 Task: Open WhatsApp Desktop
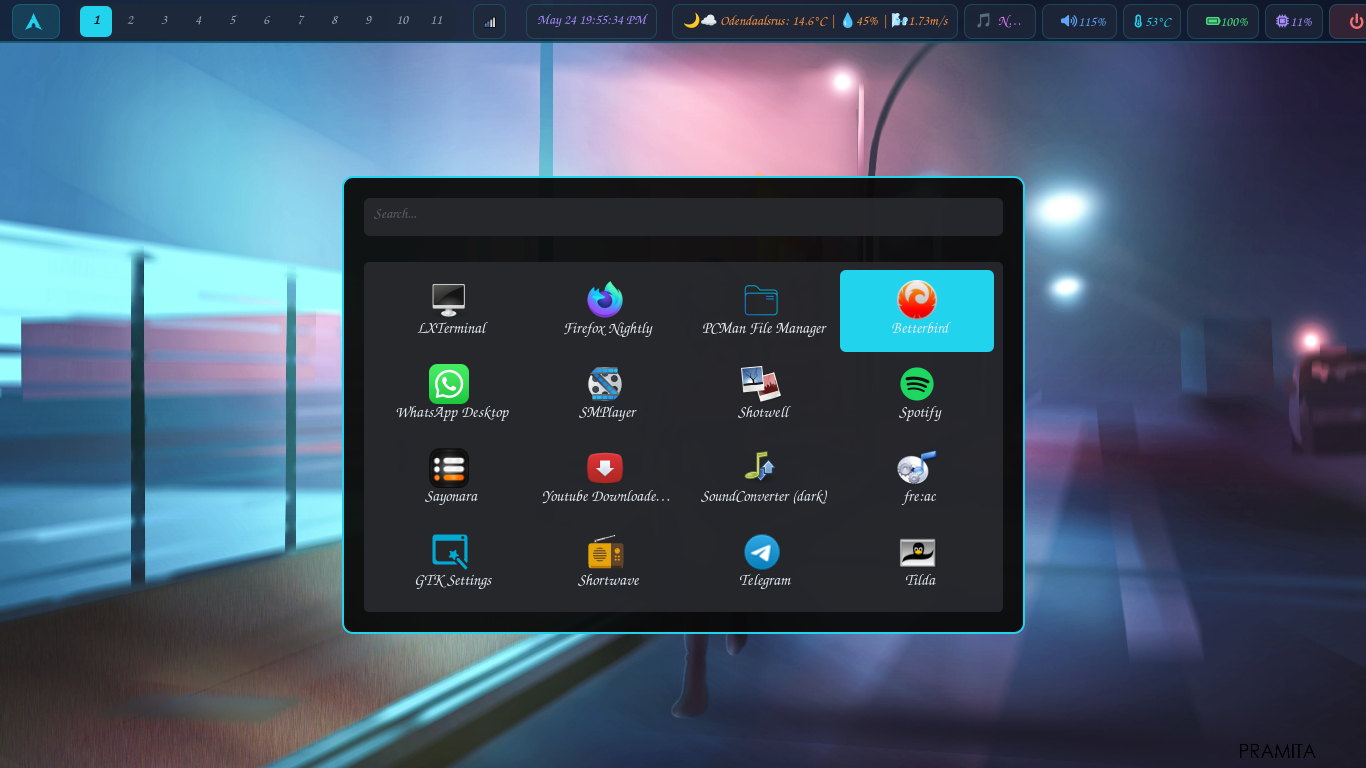click(452, 395)
